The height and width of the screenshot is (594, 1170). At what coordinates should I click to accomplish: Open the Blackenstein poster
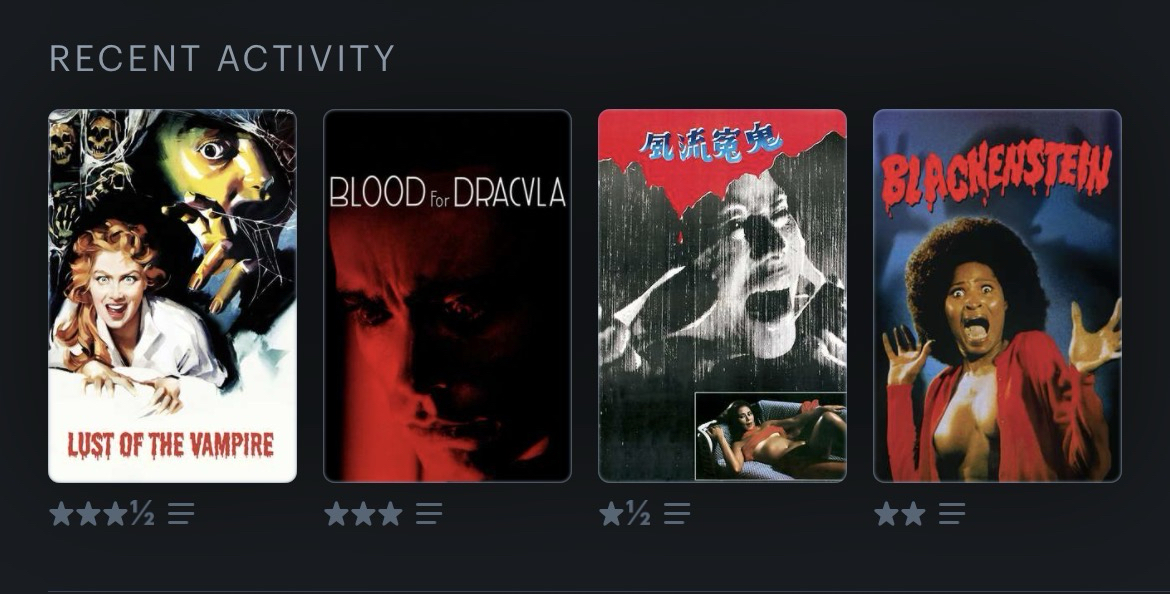click(x=997, y=296)
